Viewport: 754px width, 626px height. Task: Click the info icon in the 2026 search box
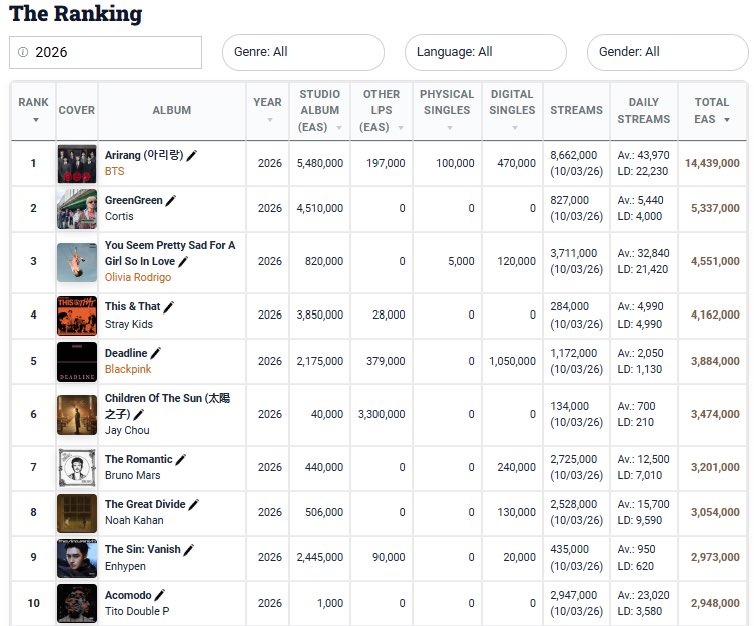[x=23, y=52]
